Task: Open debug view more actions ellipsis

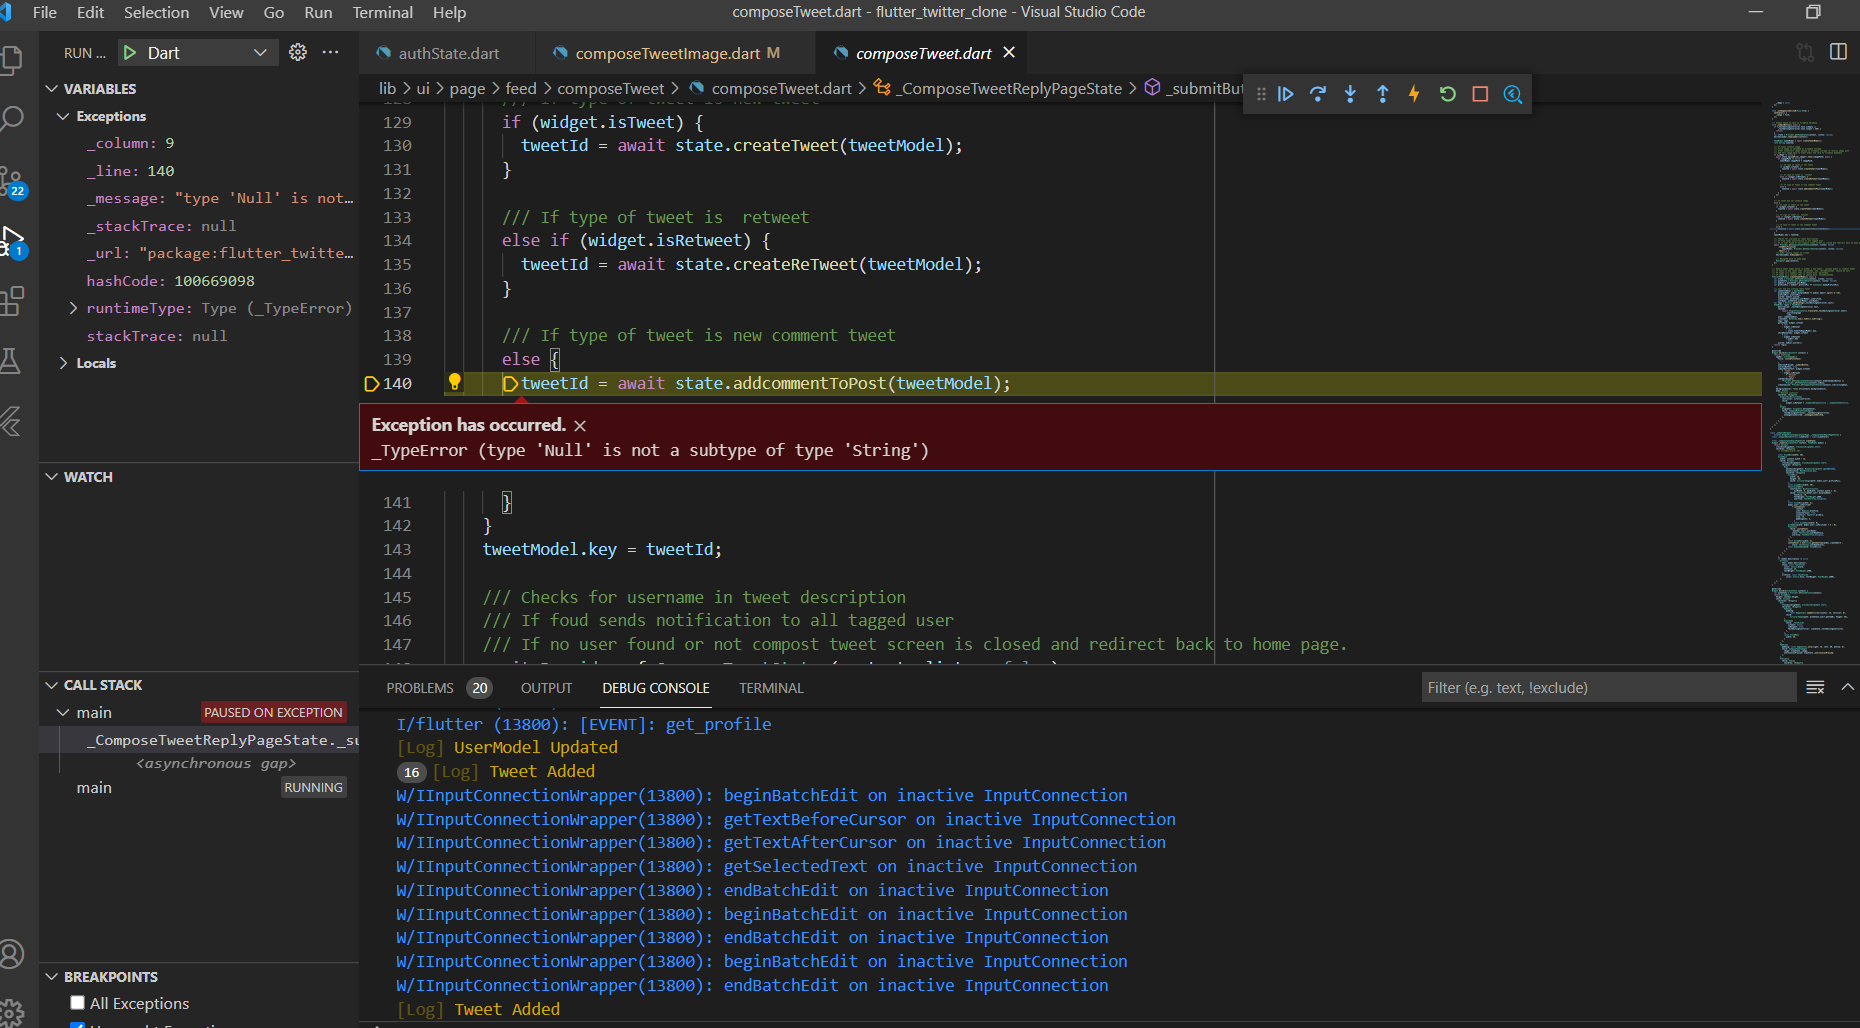Action: point(330,52)
